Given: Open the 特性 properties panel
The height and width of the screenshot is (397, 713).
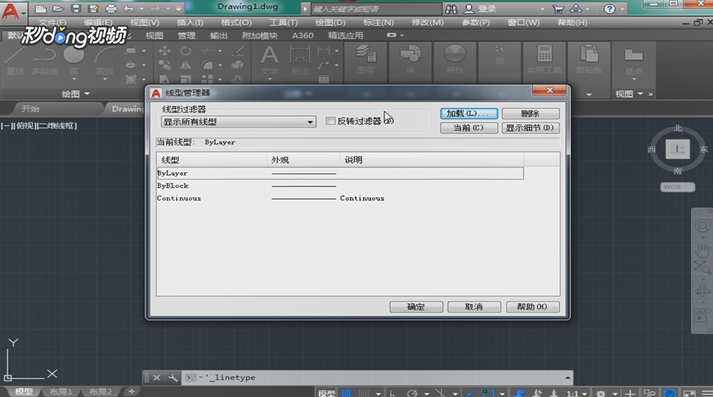Looking at the screenshot, I should coord(454,60).
